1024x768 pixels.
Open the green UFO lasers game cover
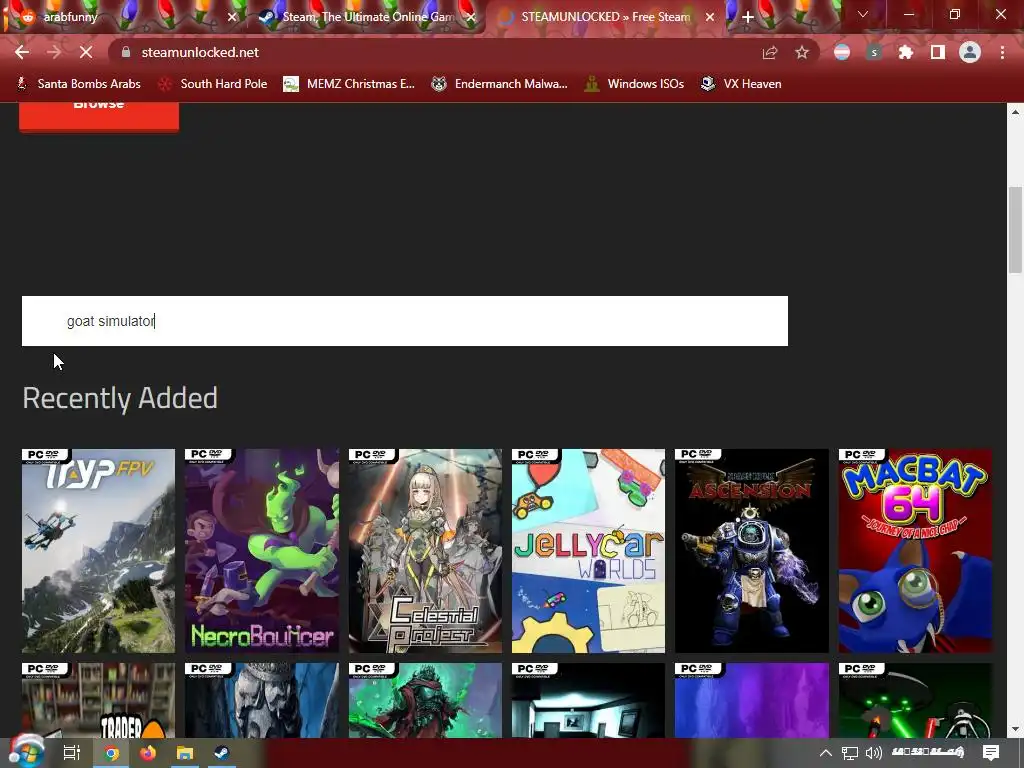coord(915,700)
